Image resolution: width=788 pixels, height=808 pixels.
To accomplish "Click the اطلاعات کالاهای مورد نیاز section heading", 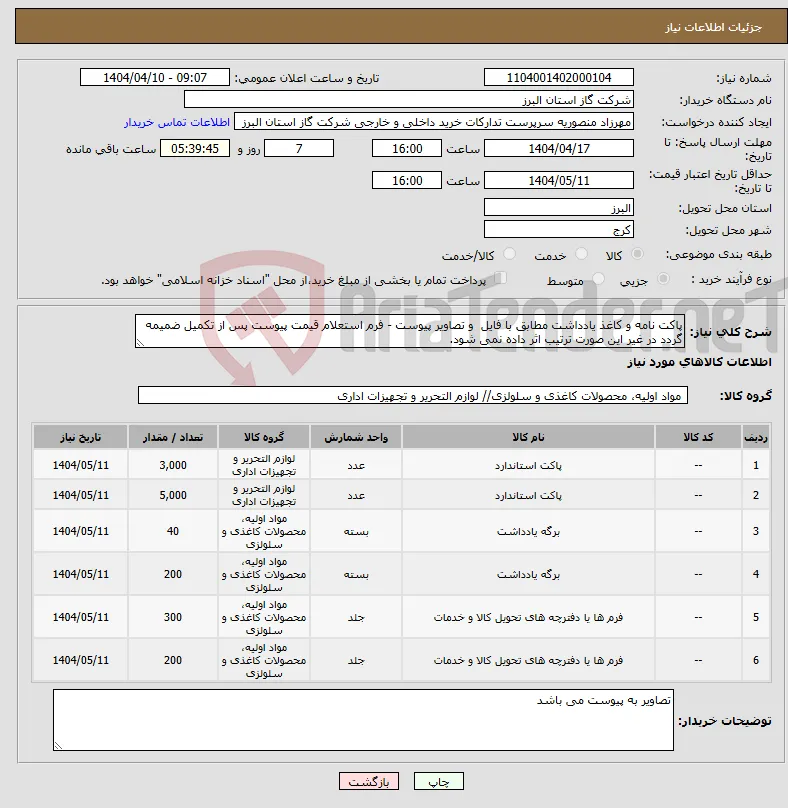I will coord(699,362).
